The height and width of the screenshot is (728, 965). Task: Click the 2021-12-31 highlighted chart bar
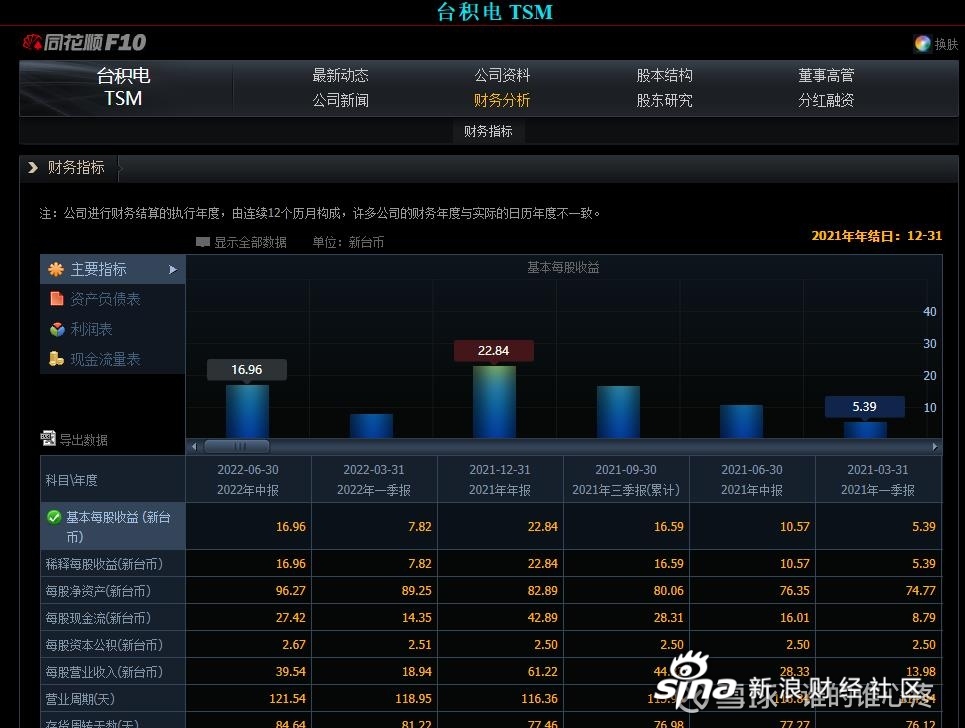(494, 402)
